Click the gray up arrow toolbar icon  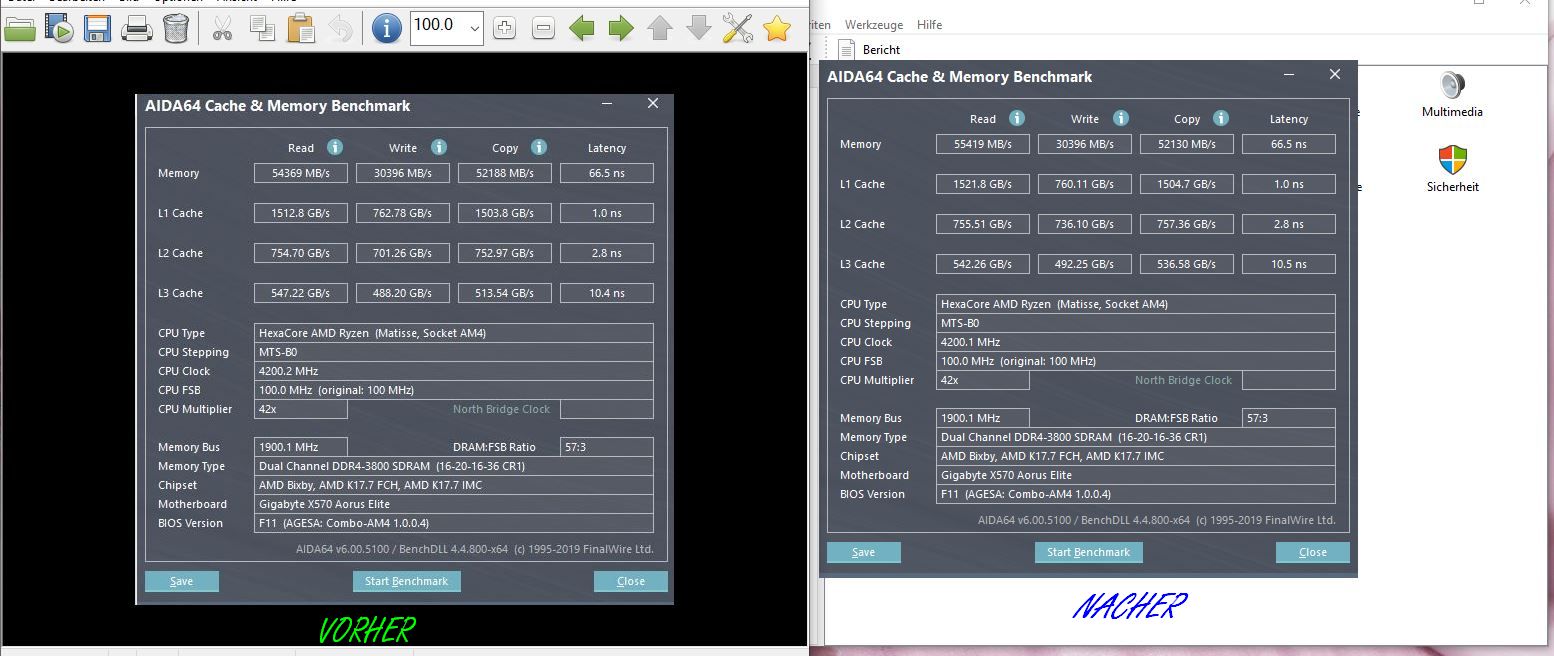pyautogui.click(x=660, y=28)
